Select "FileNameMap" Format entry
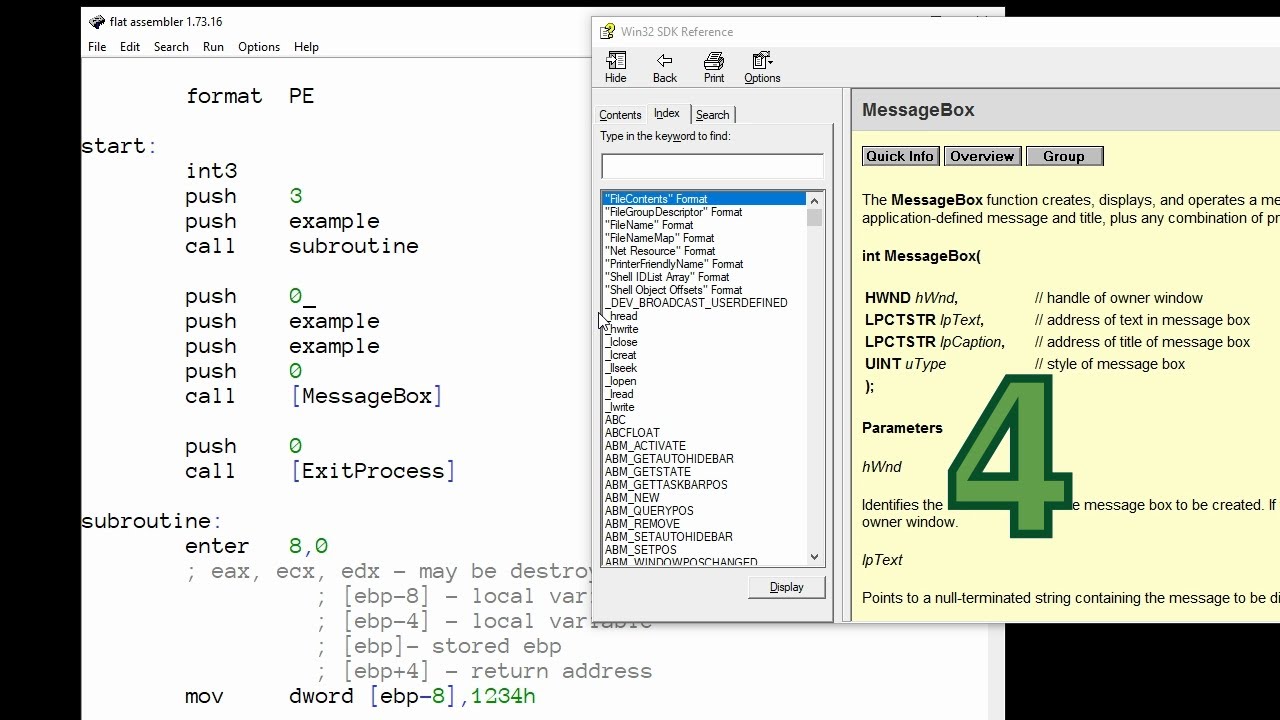This screenshot has width=1280, height=720. pos(659,238)
